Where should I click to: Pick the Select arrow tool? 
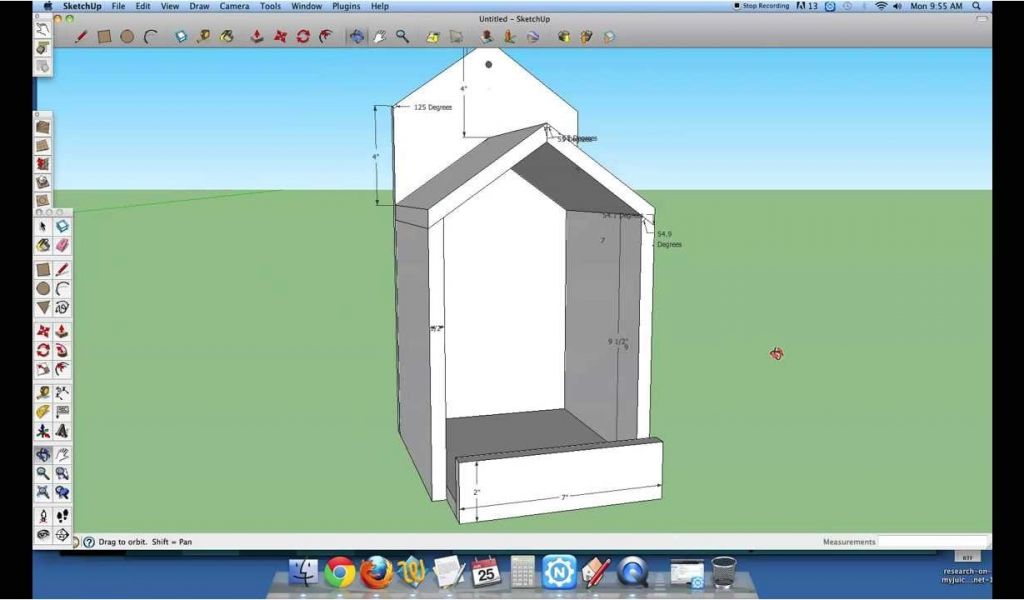pyautogui.click(x=43, y=227)
